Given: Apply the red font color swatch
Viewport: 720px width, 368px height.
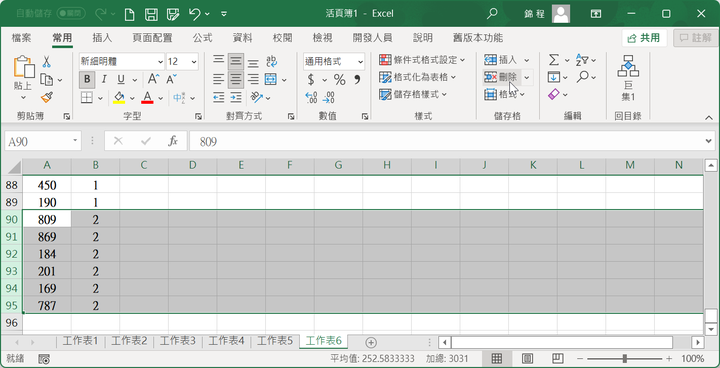Looking at the screenshot, I should tap(147, 97).
